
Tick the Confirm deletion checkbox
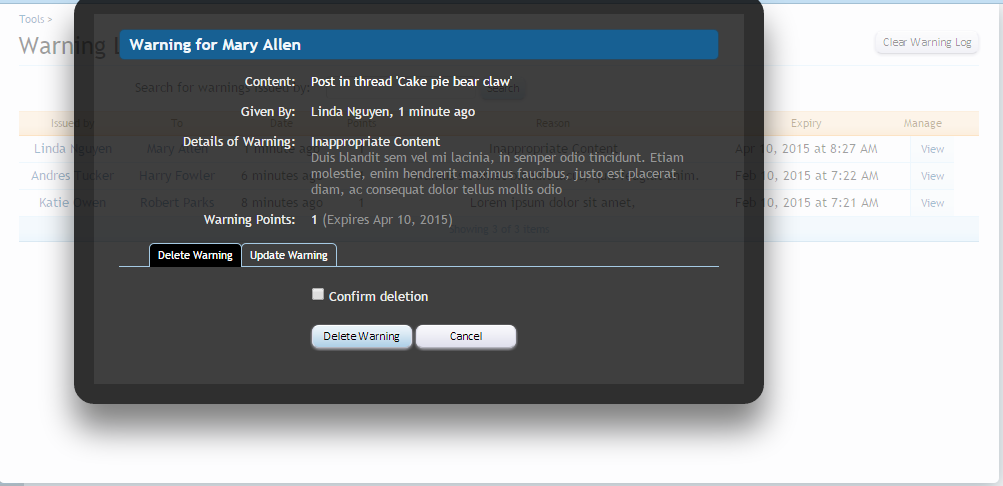click(318, 294)
